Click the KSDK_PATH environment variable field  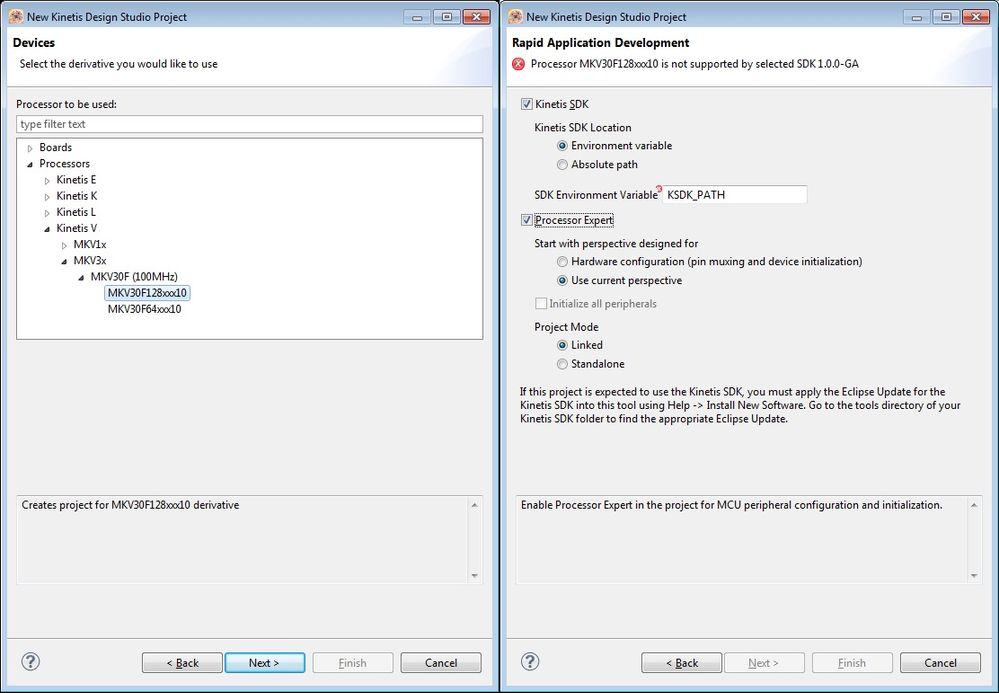[735, 195]
